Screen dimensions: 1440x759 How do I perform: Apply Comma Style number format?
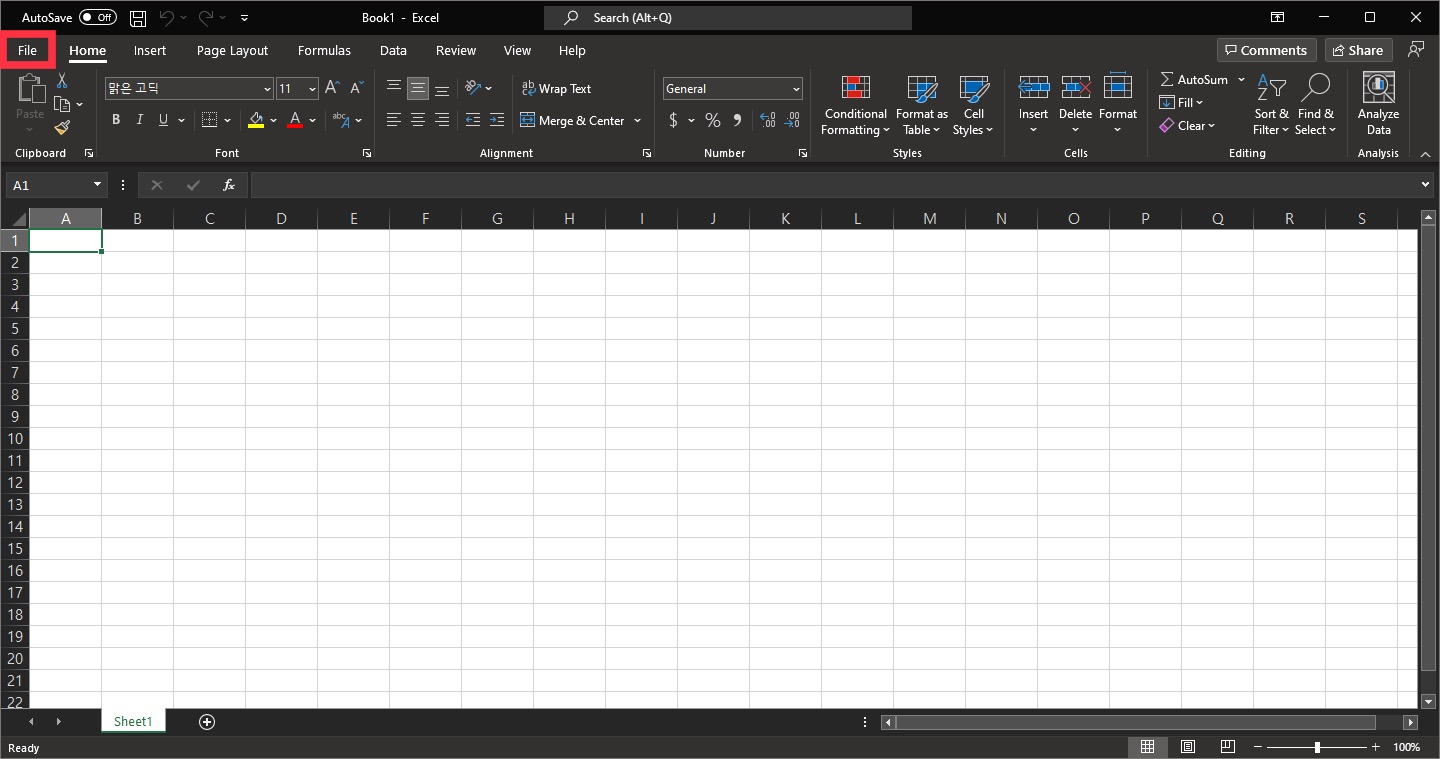coord(737,120)
